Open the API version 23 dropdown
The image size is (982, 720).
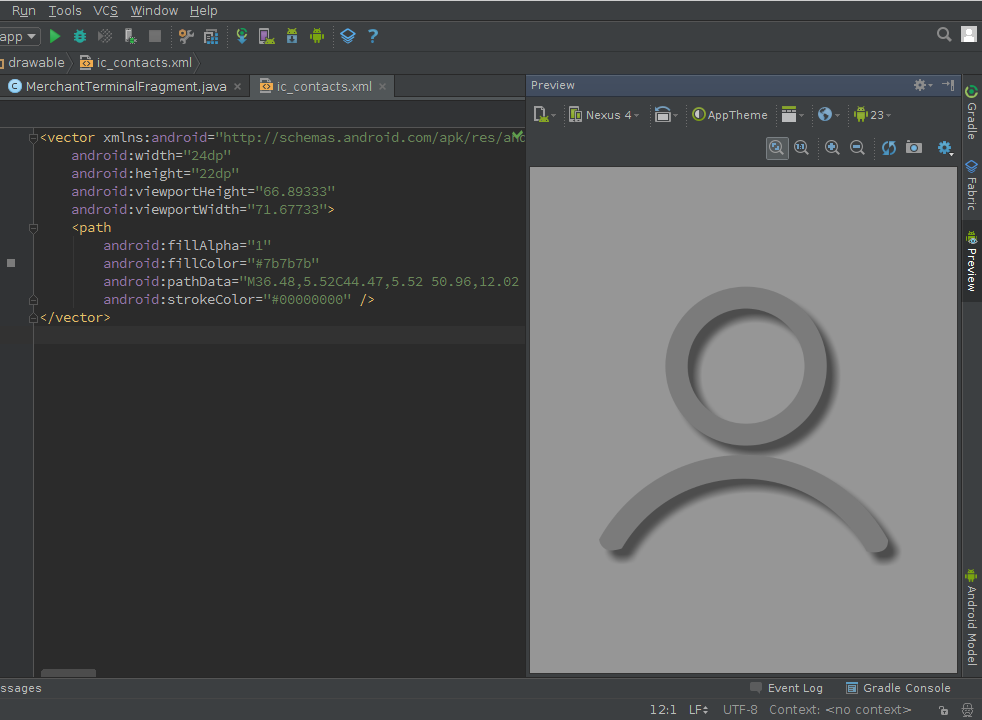pyautogui.click(x=872, y=114)
